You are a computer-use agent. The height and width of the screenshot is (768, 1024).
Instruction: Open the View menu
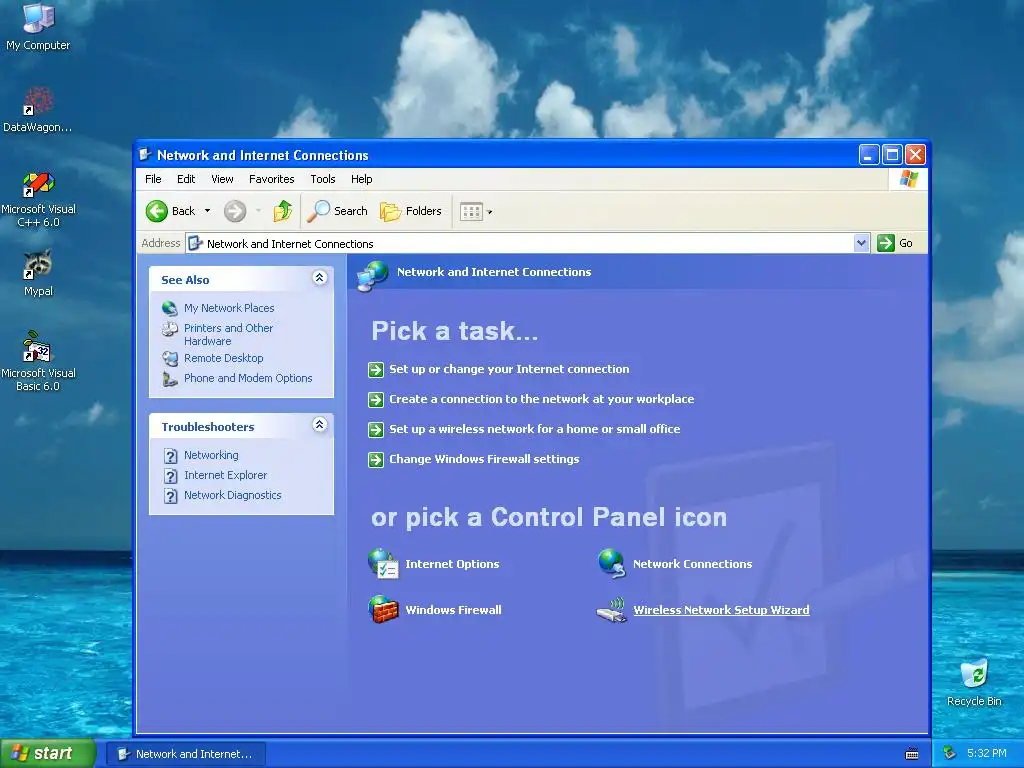pyautogui.click(x=222, y=179)
